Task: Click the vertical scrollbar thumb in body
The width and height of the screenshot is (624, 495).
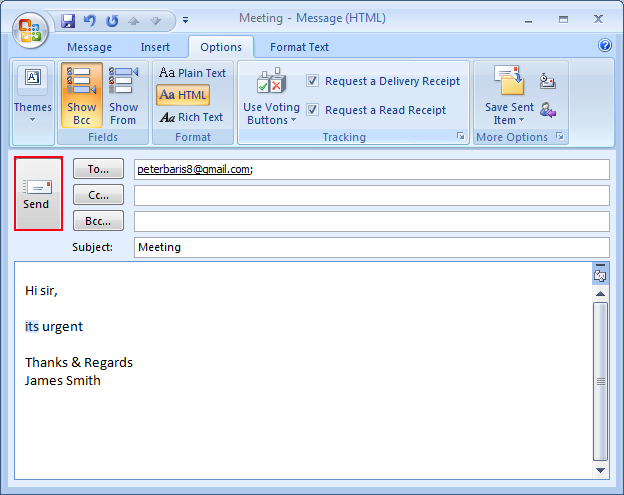Action: coord(600,381)
